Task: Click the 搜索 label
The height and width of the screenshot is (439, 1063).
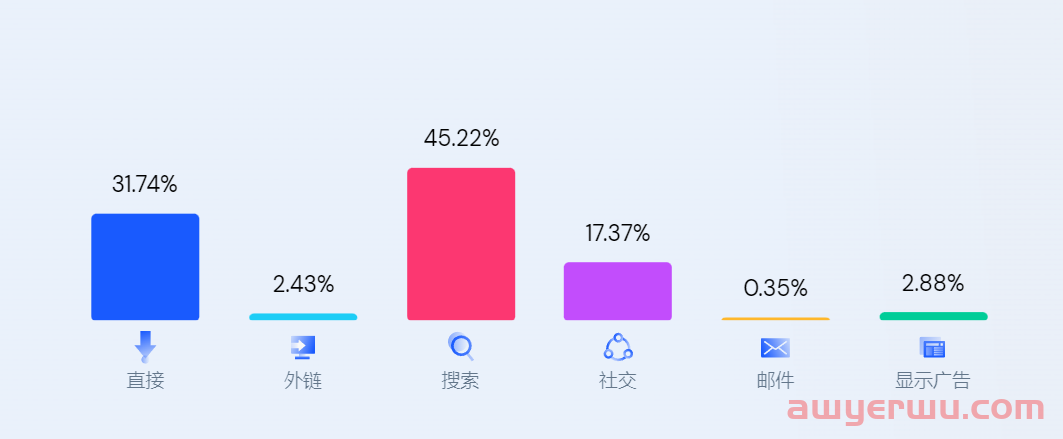Action: click(x=461, y=381)
